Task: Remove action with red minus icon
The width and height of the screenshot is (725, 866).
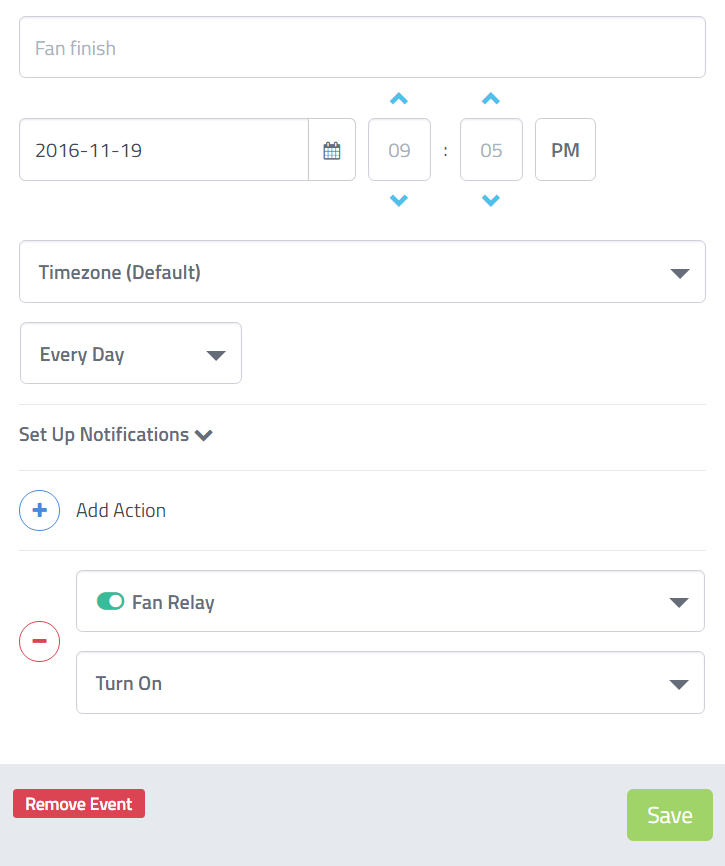Action: tap(40, 641)
